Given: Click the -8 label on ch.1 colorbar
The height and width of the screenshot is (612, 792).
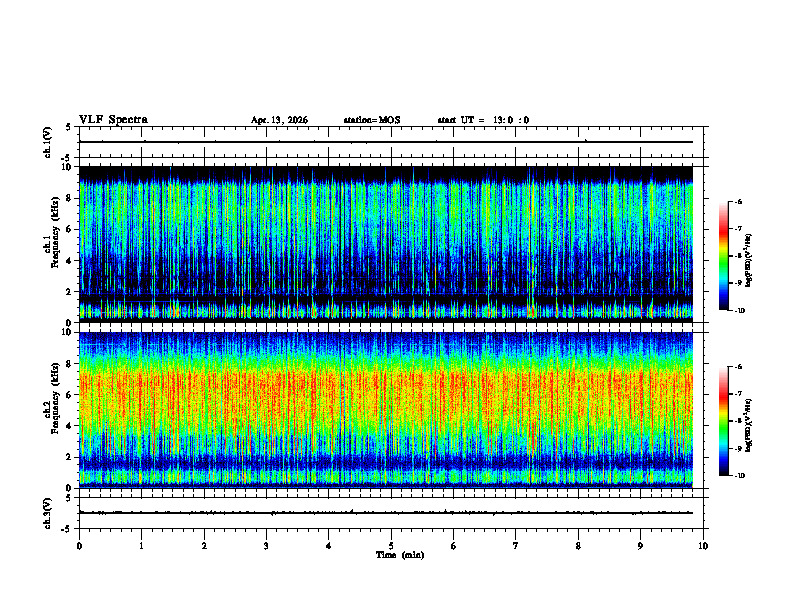Looking at the screenshot, I should pyautogui.click(x=738, y=256).
